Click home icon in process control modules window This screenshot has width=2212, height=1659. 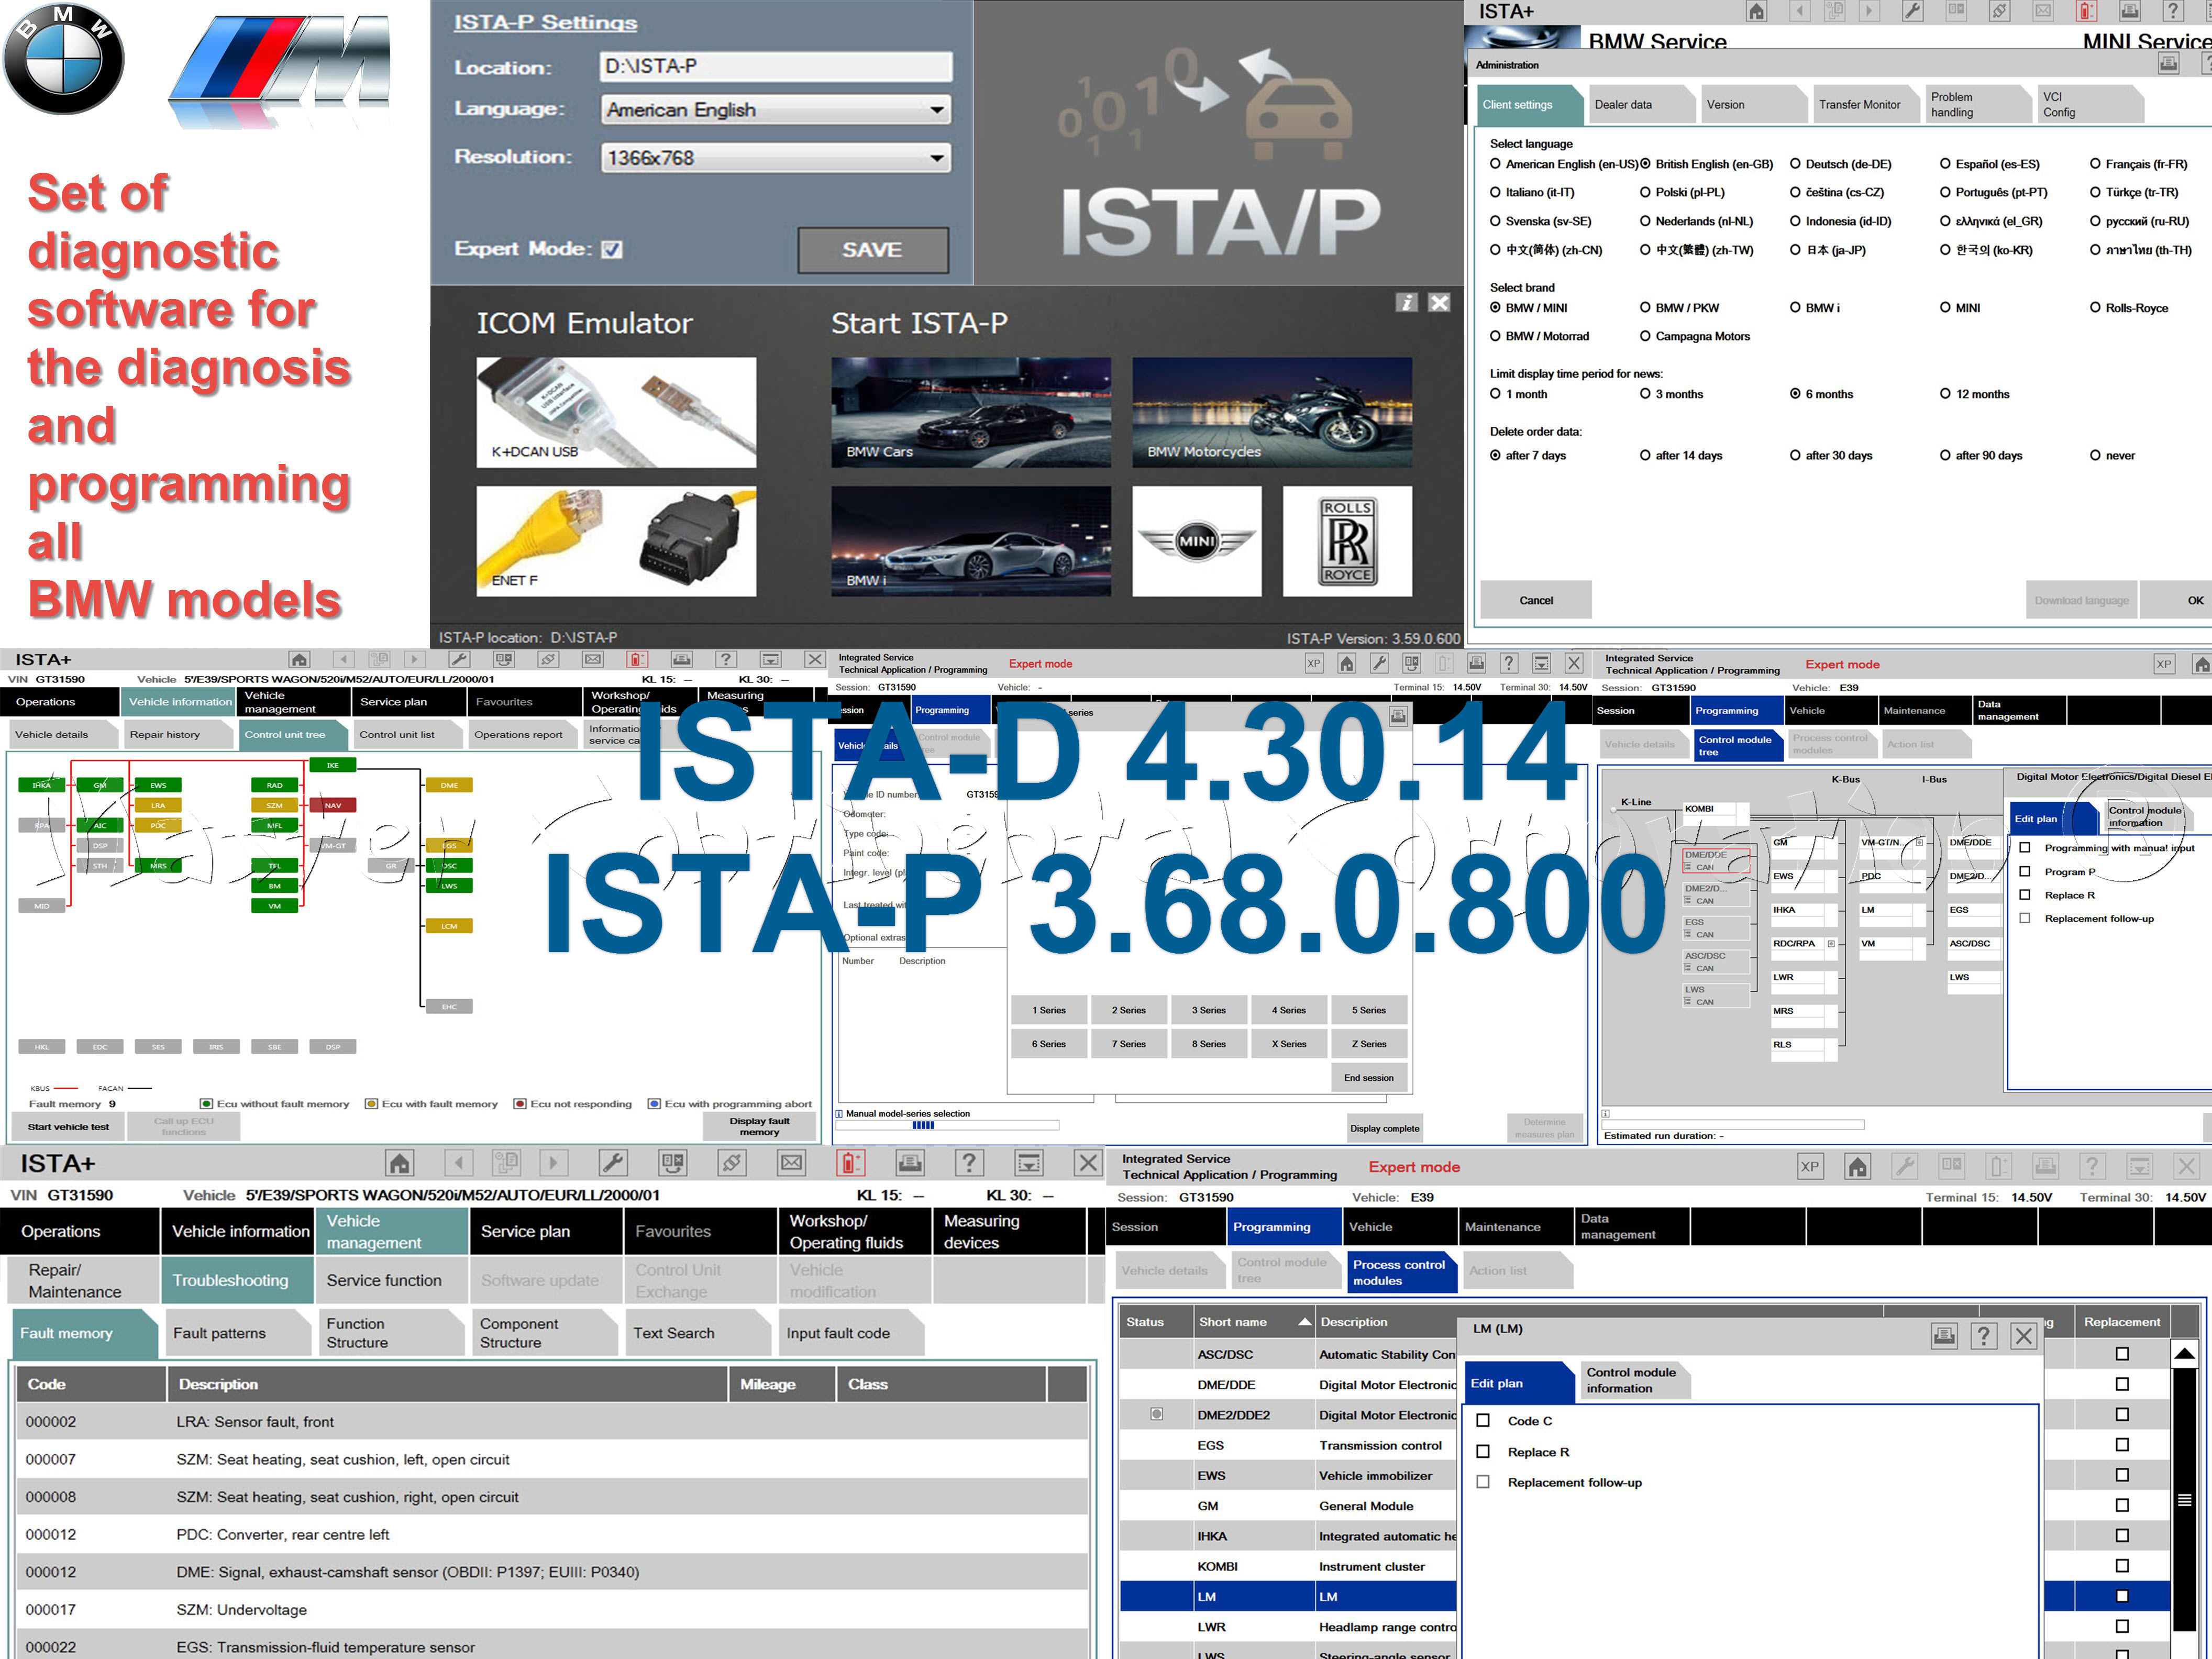pyautogui.click(x=1857, y=1166)
